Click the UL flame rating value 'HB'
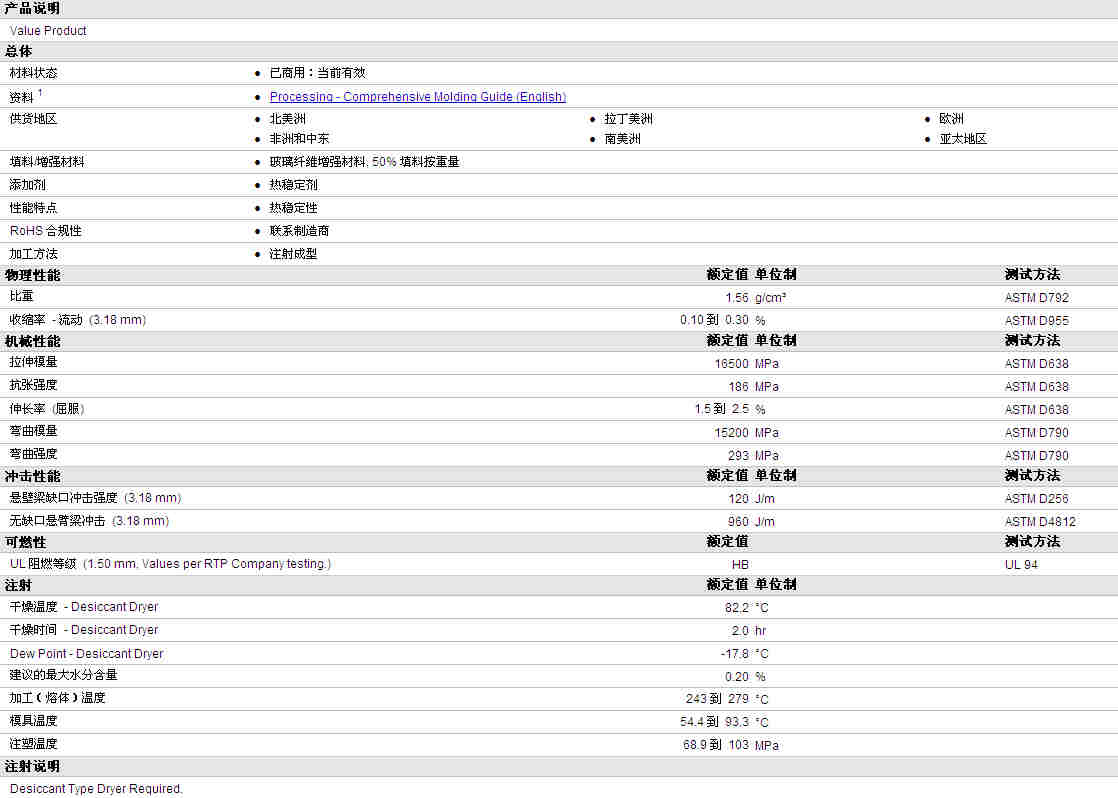Image resolution: width=1118 pixels, height=798 pixels. (x=740, y=565)
